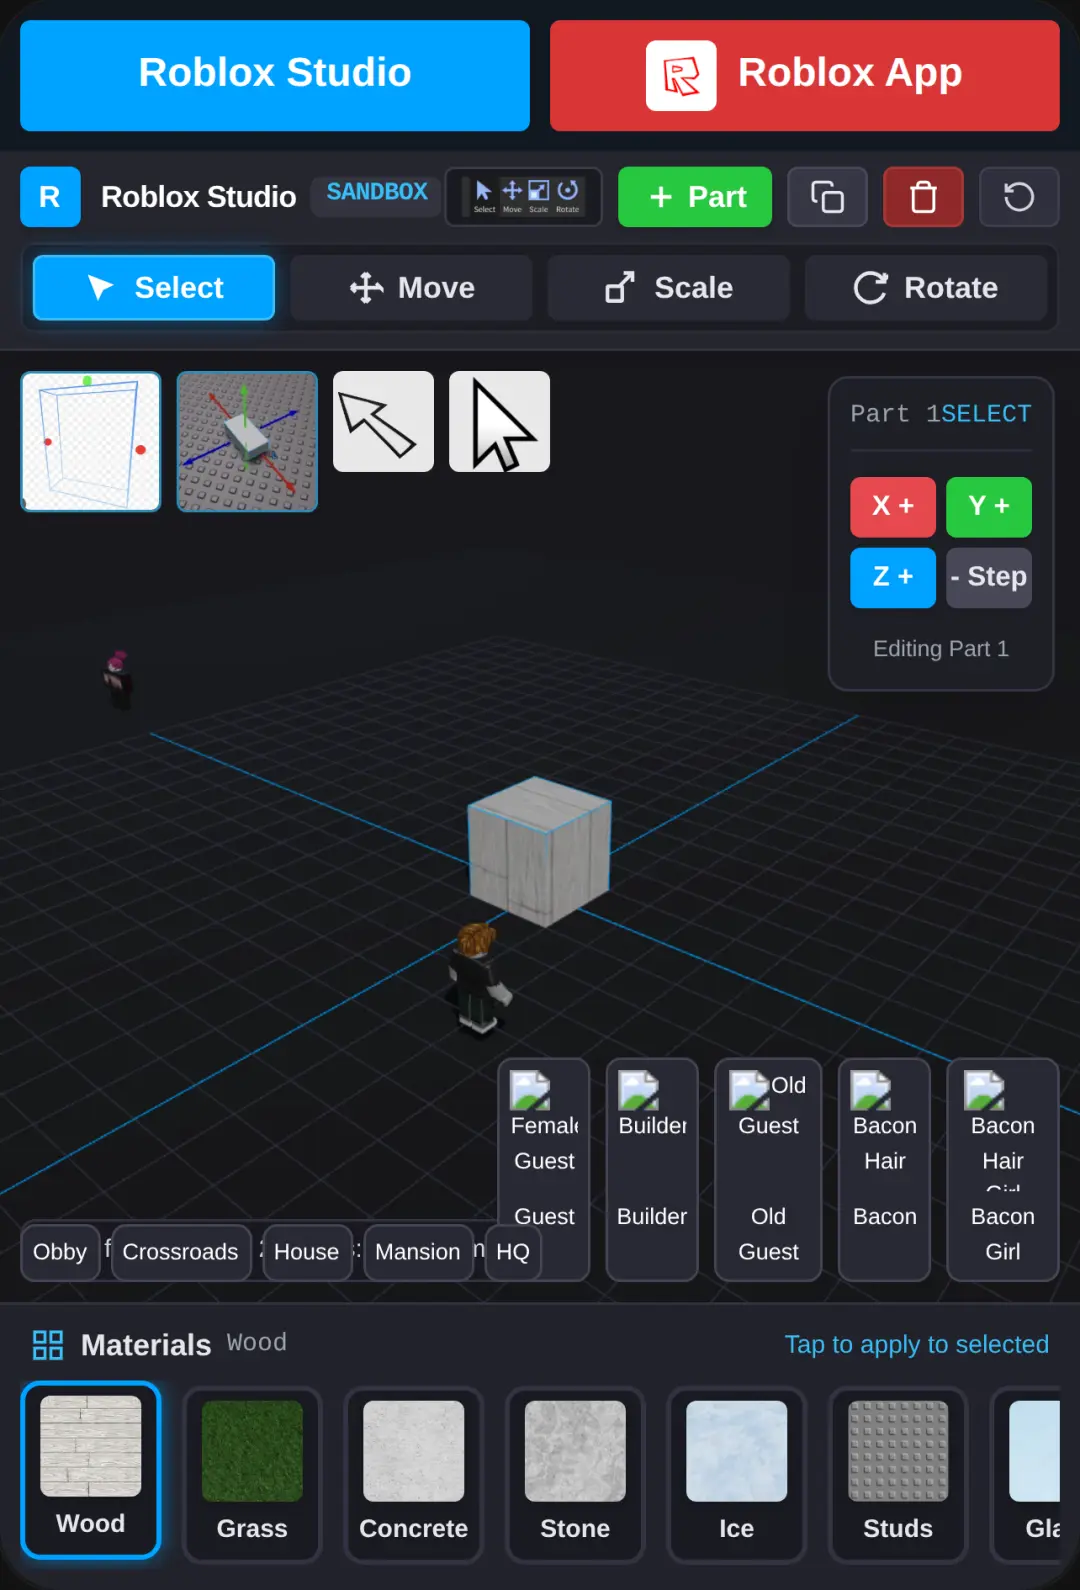Apply the Glass material swatch
The width and height of the screenshot is (1080, 1590).
1026,1474
